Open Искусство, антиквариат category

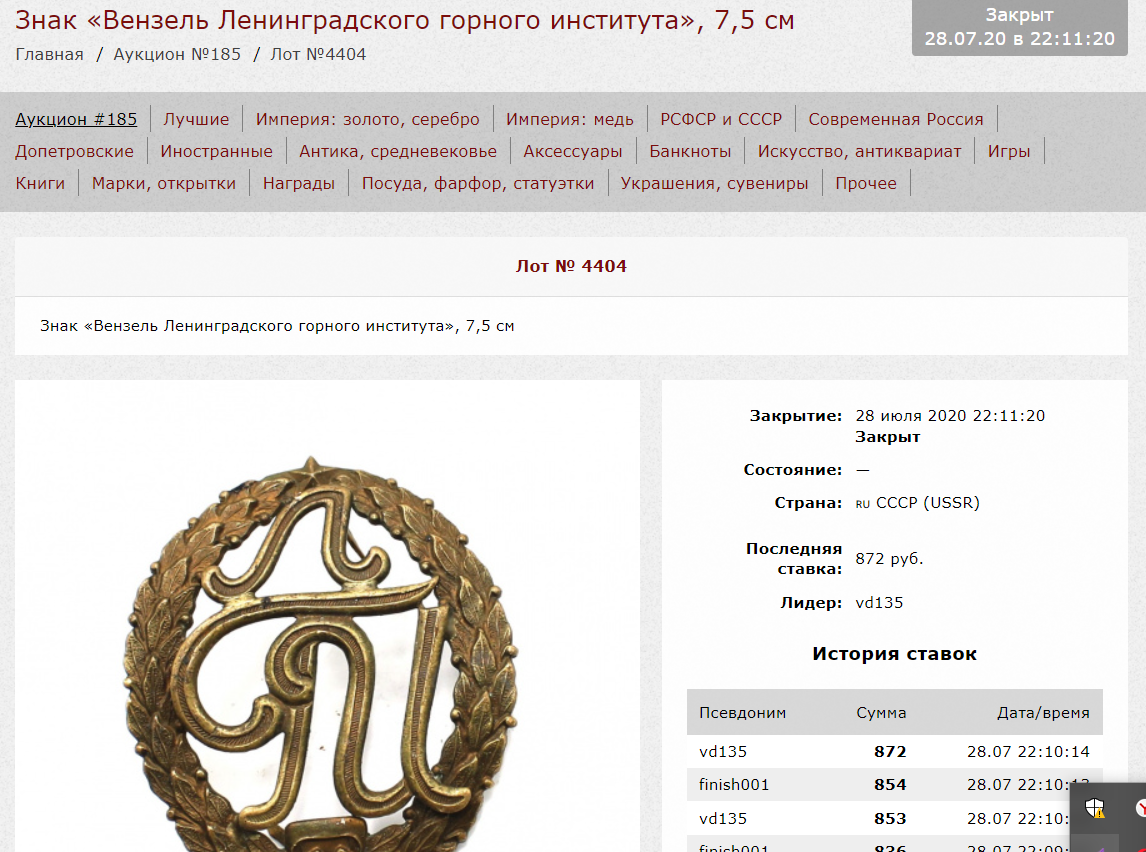tap(859, 151)
